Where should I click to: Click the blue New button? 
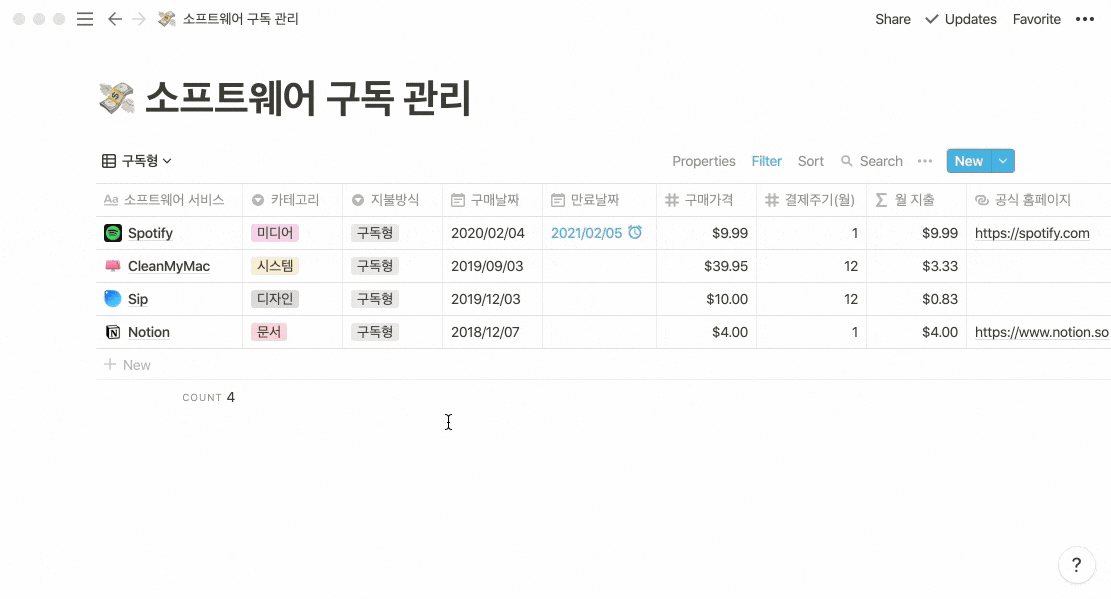pos(969,161)
